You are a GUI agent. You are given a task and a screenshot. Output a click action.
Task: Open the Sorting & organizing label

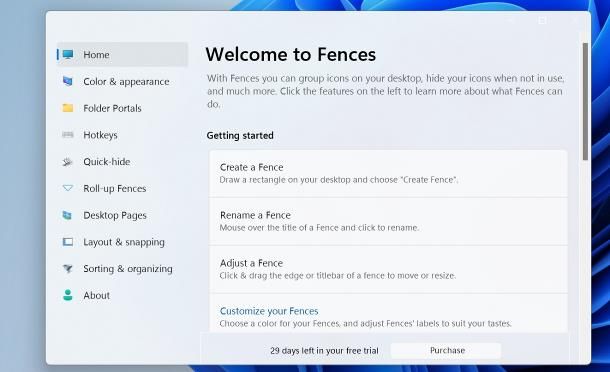click(x=128, y=269)
